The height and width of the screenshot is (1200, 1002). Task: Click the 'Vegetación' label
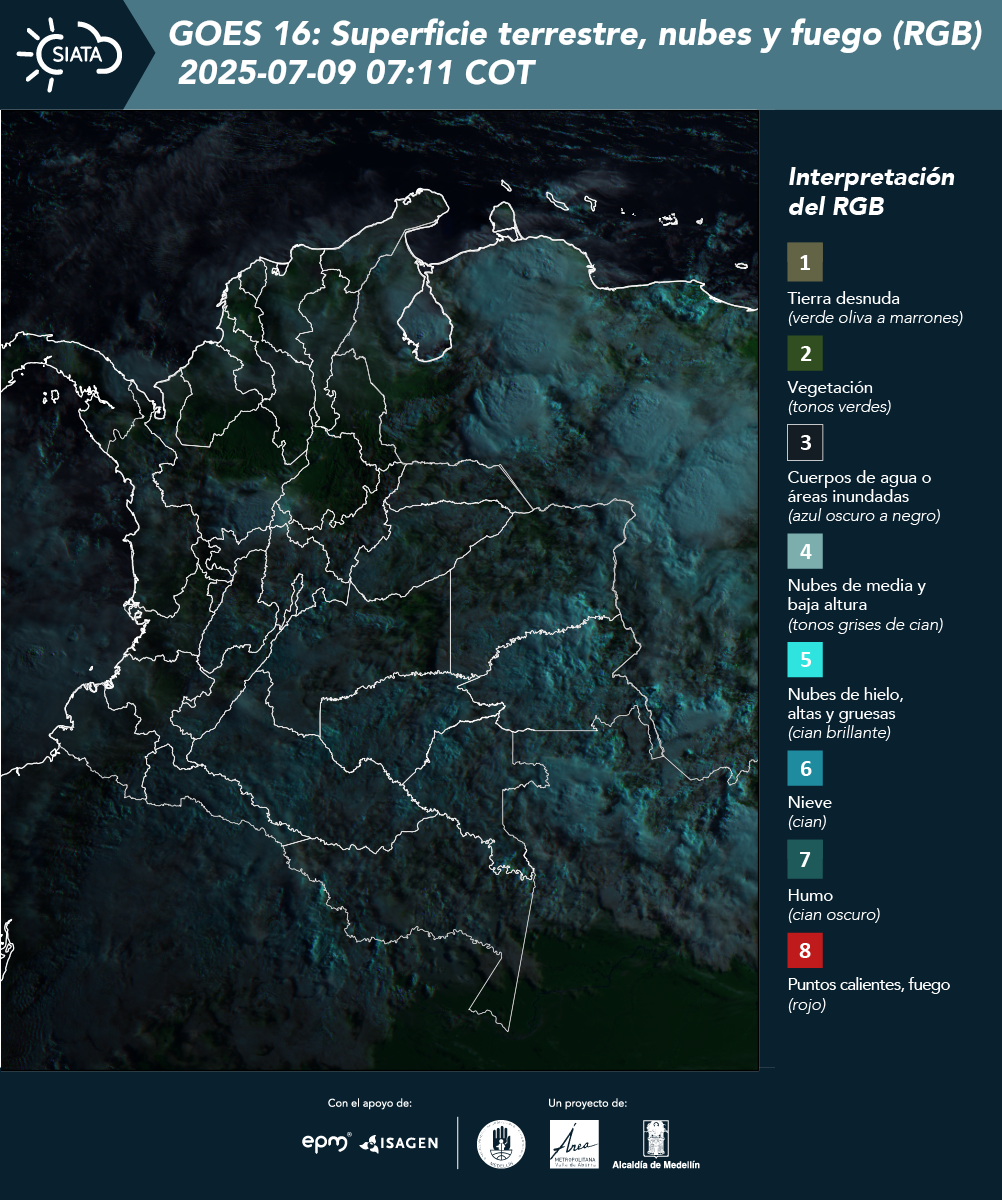click(x=830, y=387)
